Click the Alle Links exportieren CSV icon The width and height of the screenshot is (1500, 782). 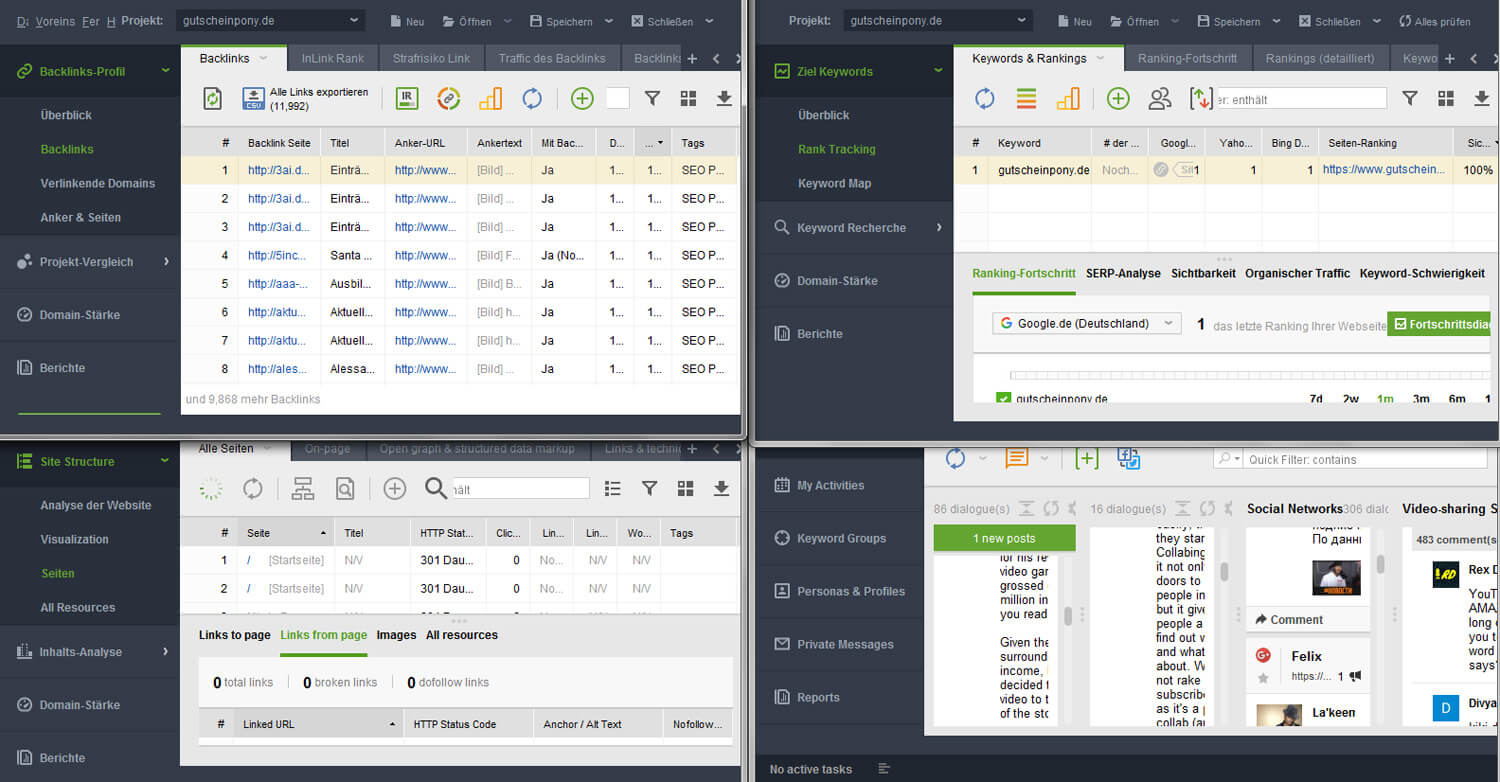[253, 98]
